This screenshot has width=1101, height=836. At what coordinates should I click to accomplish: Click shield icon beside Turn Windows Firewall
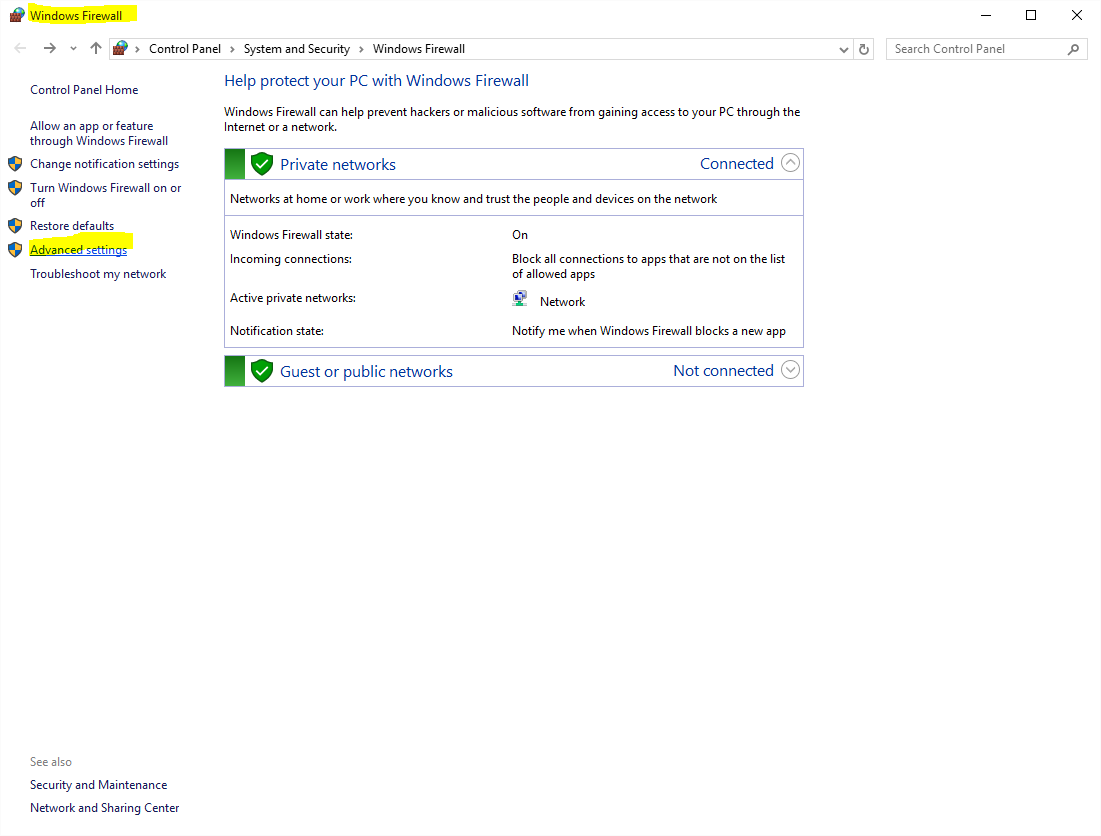point(15,187)
